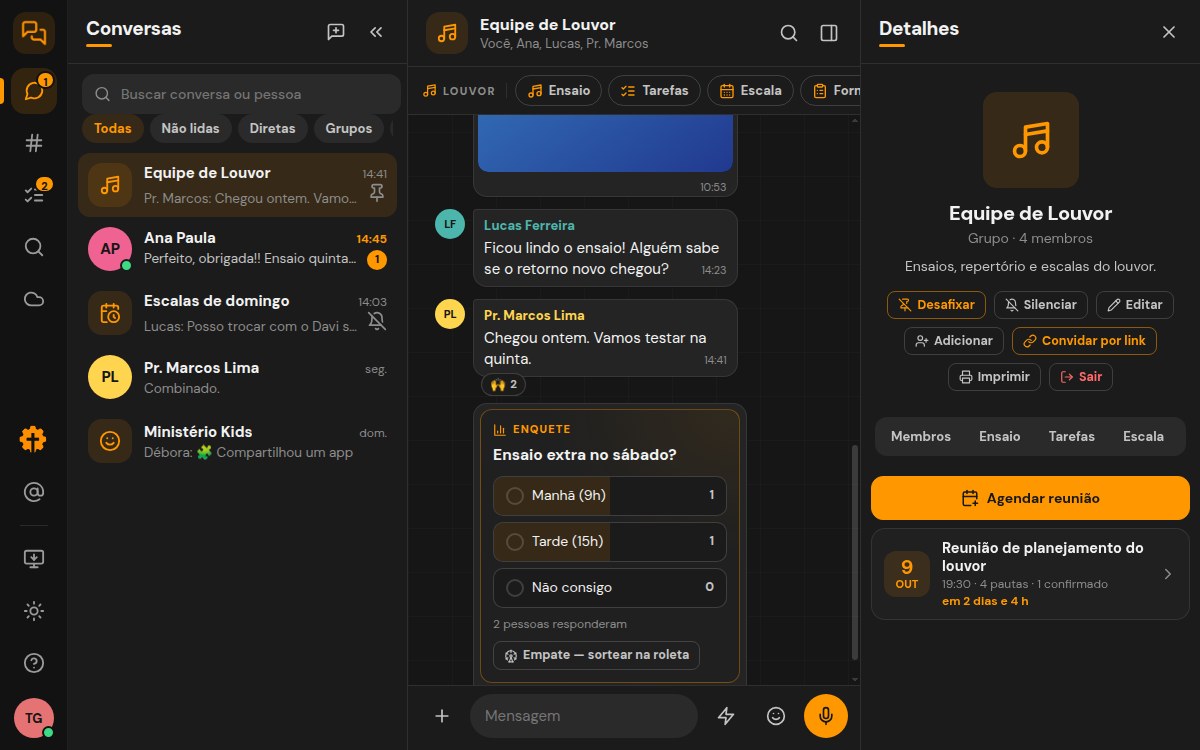Open Escalas de domingo conversation
The height and width of the screenshot is (750, 1200).
(237, 311)
